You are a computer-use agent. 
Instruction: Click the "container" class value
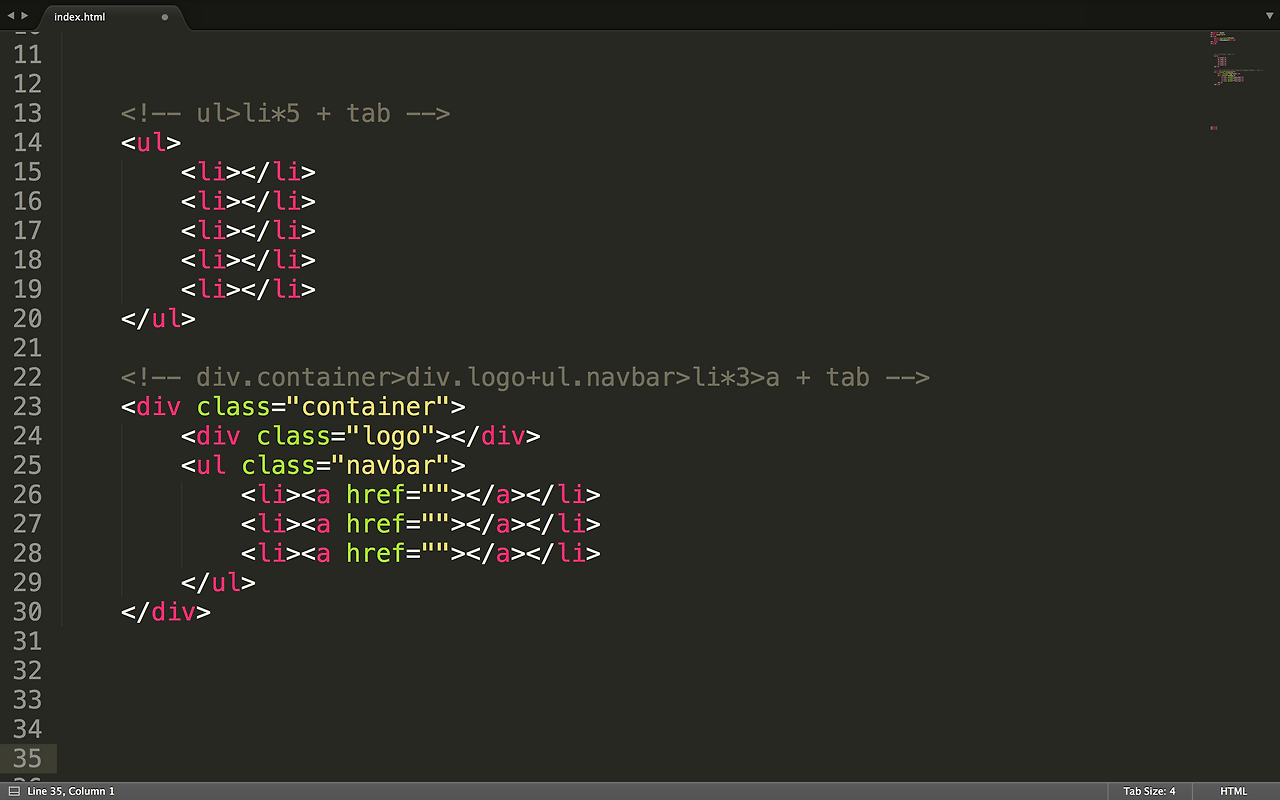(x=376, y=406)
